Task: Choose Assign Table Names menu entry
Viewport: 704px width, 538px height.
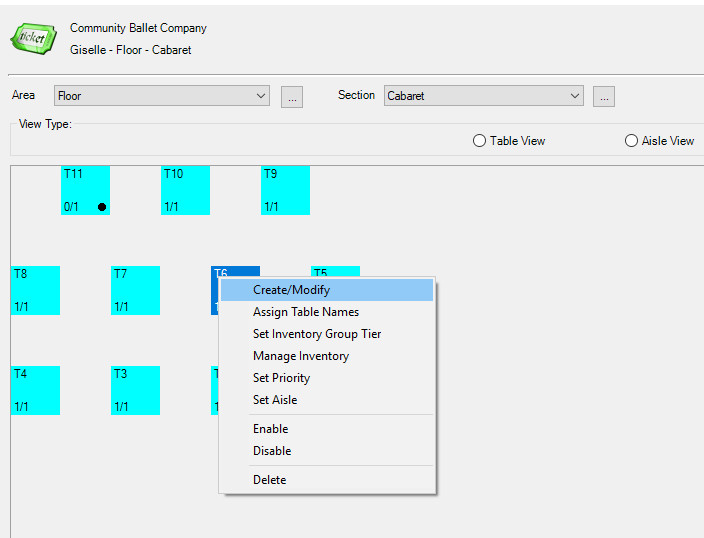Action: click(305, 312)
